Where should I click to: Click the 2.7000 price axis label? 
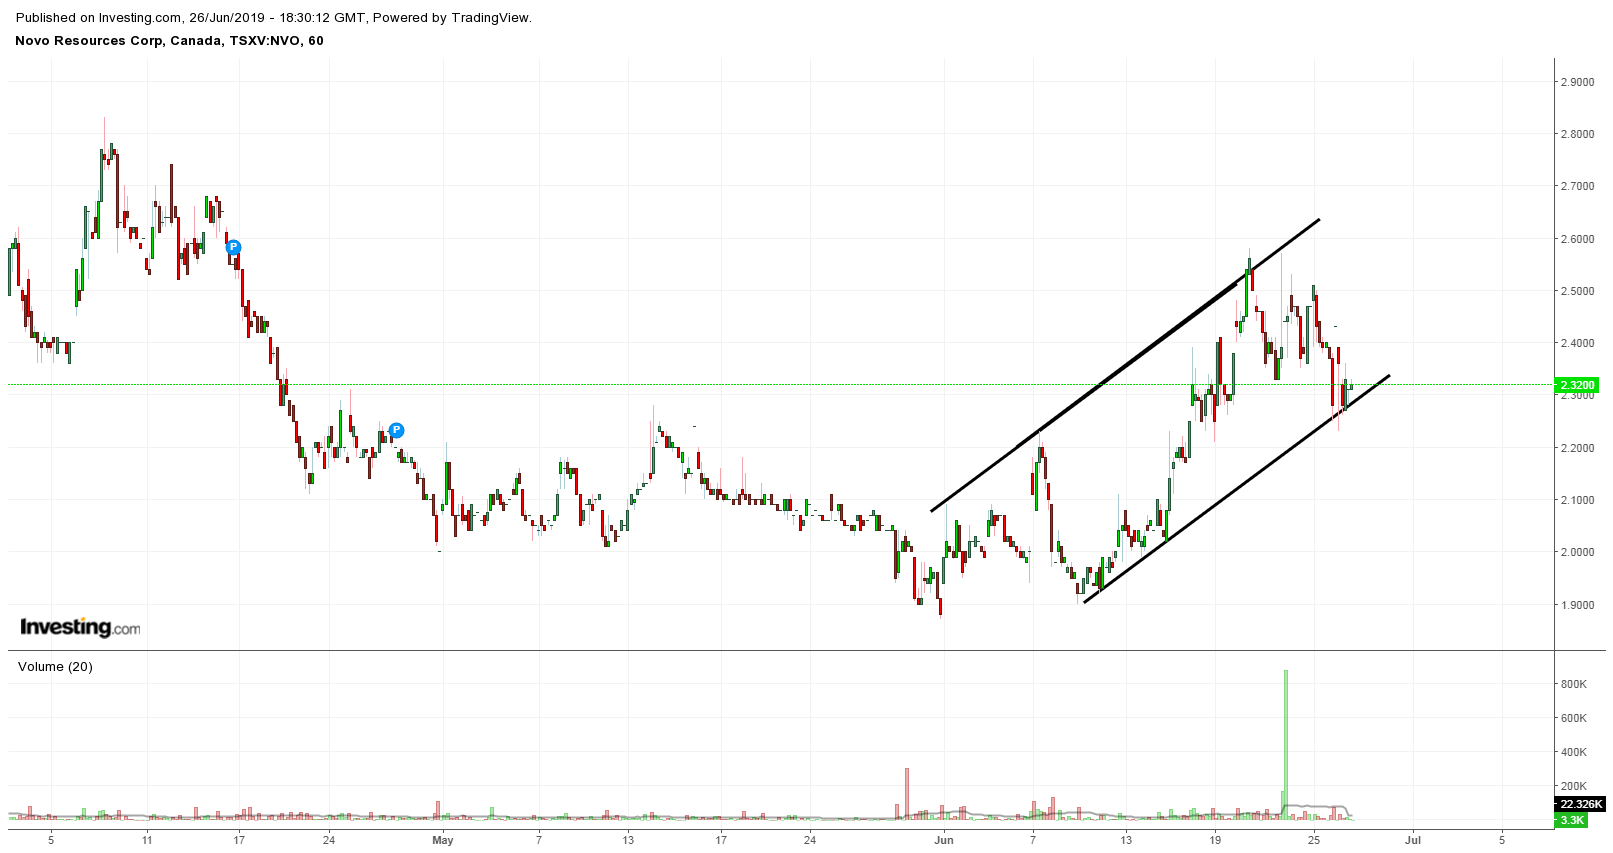point(1577,186)
